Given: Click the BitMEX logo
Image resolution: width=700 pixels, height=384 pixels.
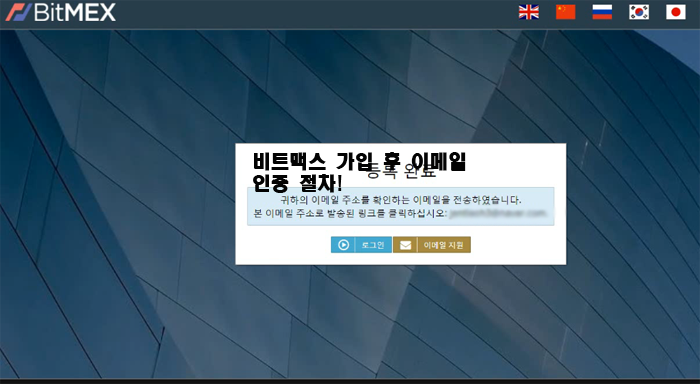Looking at the screenshot, I should pyautogui.click(x=60, y=12).
